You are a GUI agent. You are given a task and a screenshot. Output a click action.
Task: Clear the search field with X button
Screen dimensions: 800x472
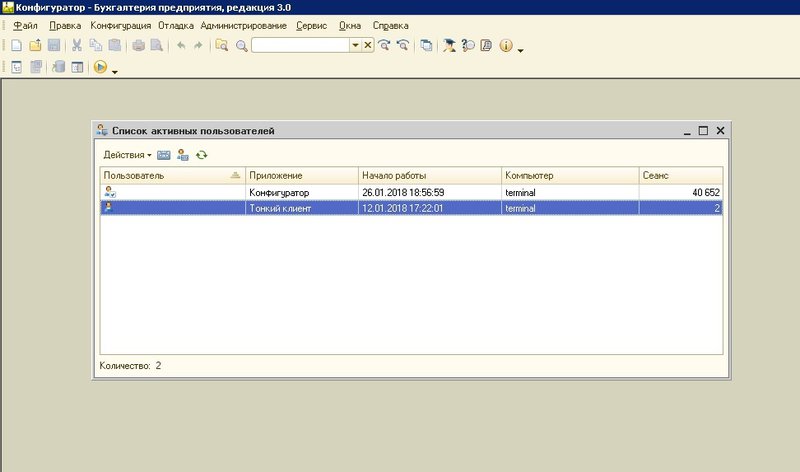367,45
